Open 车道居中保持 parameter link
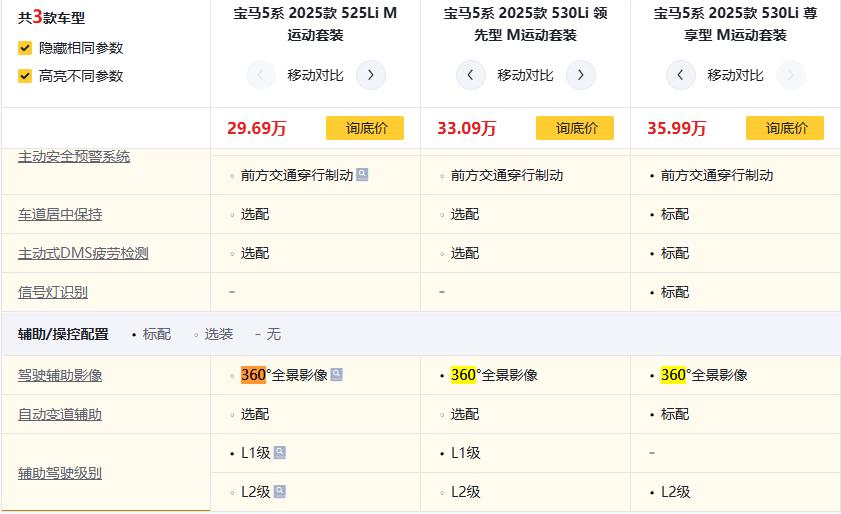The image size is (841, 514). pos(60,214)
